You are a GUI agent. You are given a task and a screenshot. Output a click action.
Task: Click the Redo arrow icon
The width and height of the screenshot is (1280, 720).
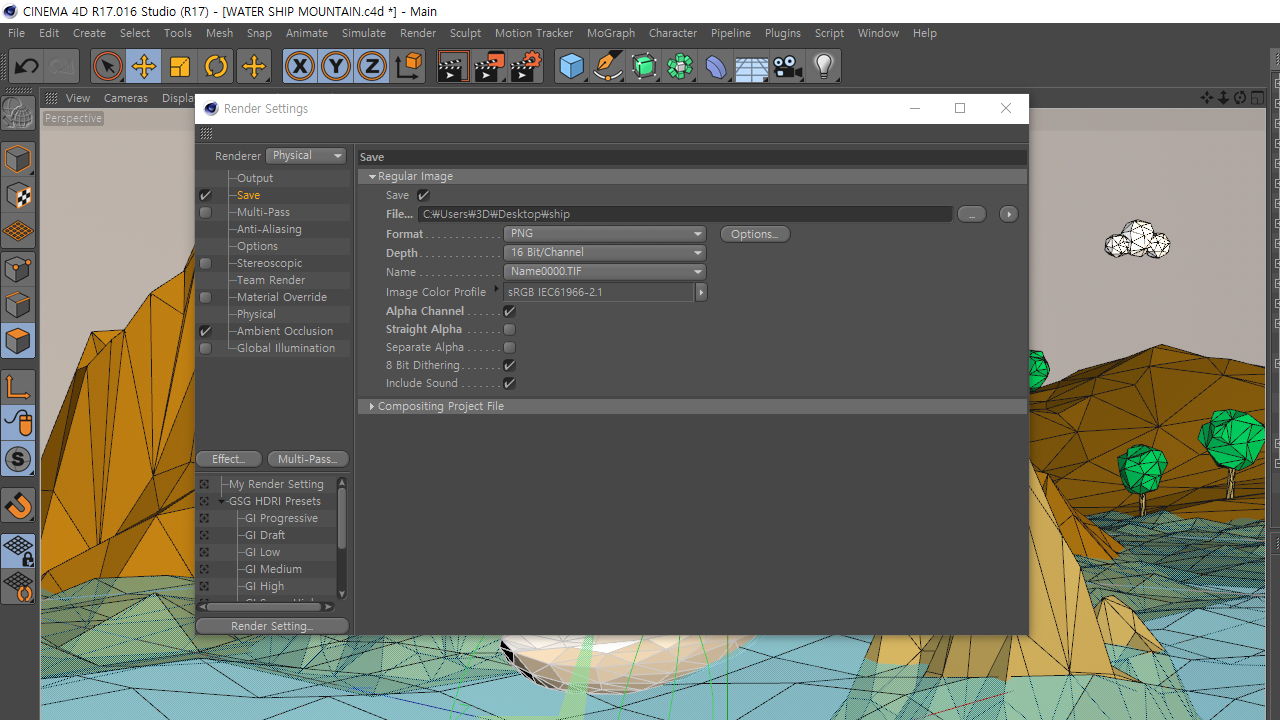tap(62, 67)
